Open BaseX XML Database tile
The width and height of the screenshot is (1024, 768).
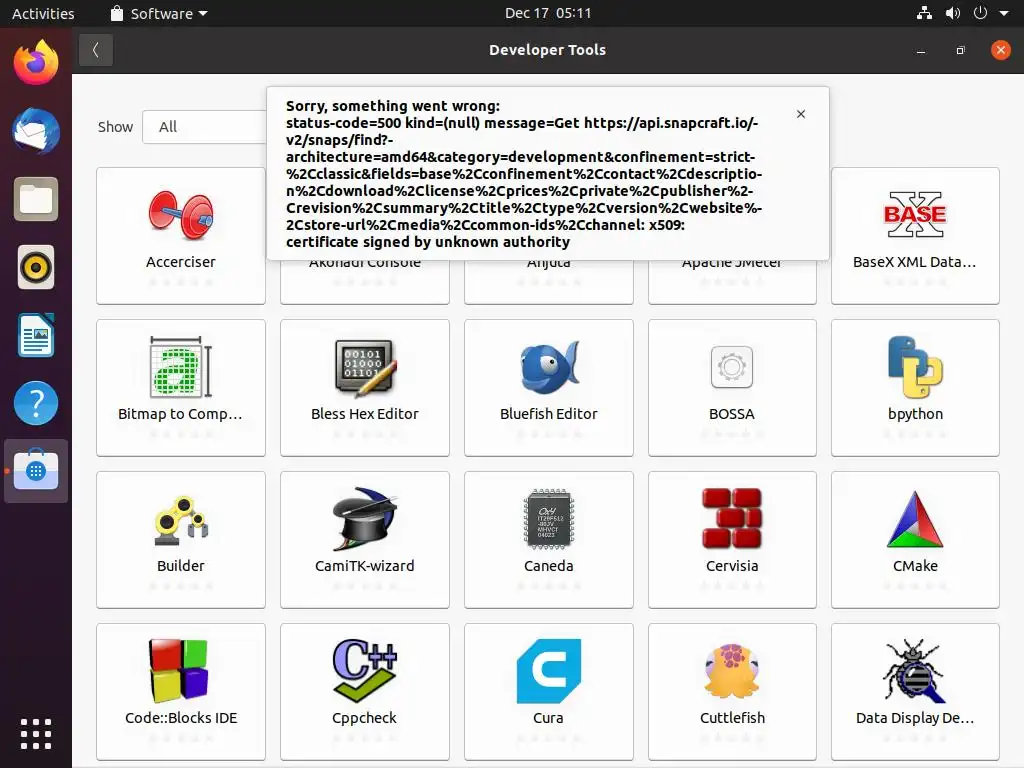(915, 236)
